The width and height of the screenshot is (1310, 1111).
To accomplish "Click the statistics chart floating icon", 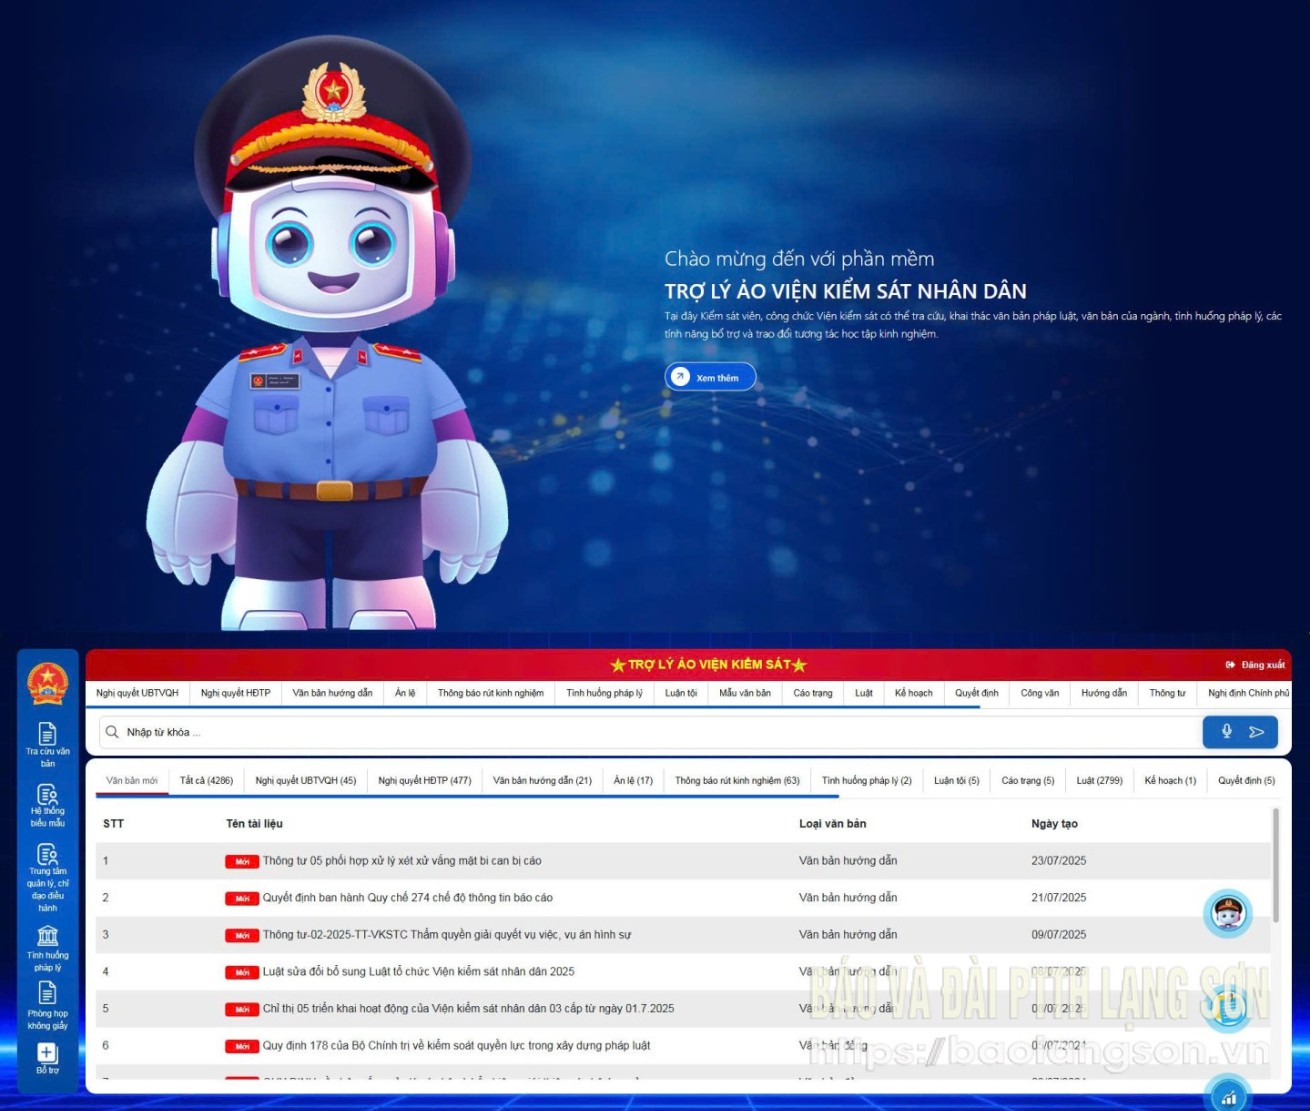I will [x=1228, y=1095].
